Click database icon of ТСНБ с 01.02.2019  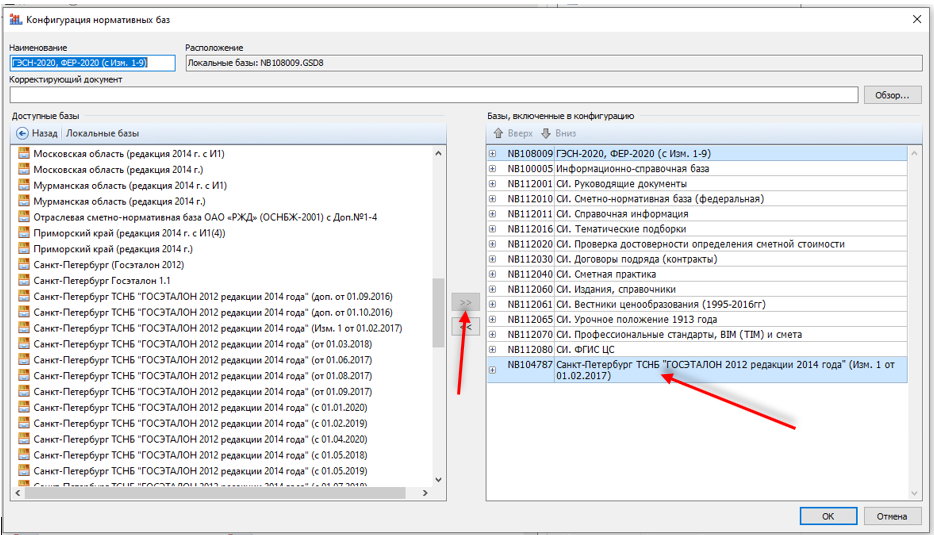[x=24, y=423]
